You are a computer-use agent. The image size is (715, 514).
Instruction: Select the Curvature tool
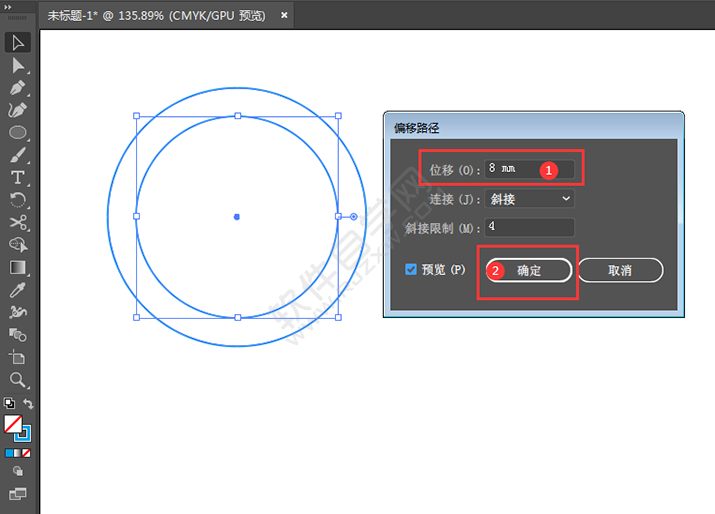tap(18, 110)
